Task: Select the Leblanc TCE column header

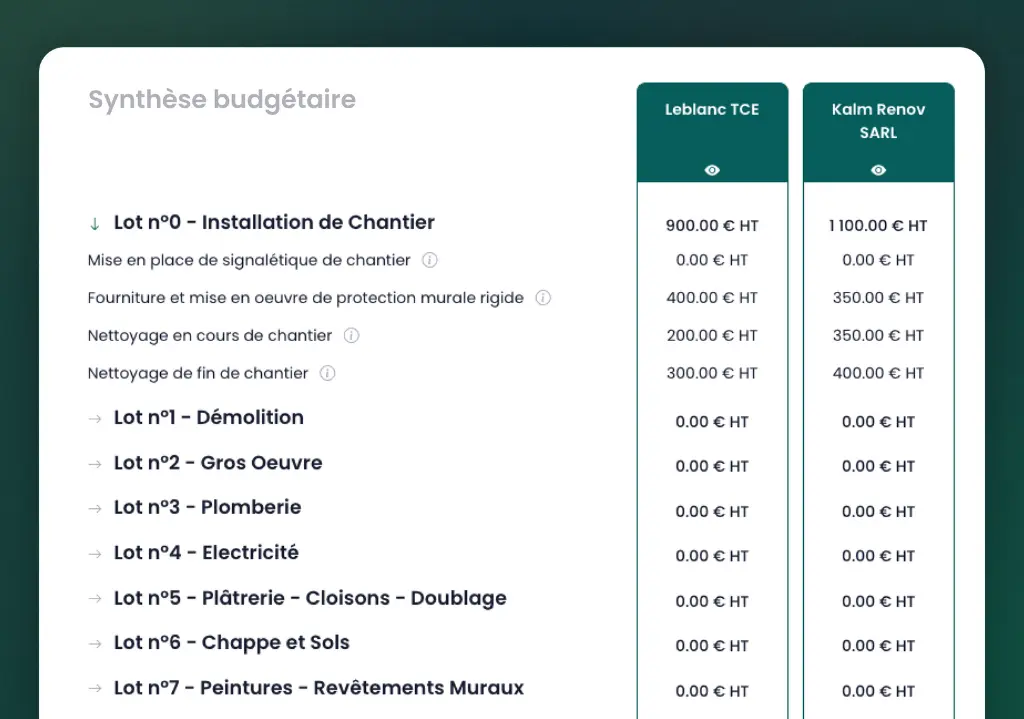Action: [712, 110]
